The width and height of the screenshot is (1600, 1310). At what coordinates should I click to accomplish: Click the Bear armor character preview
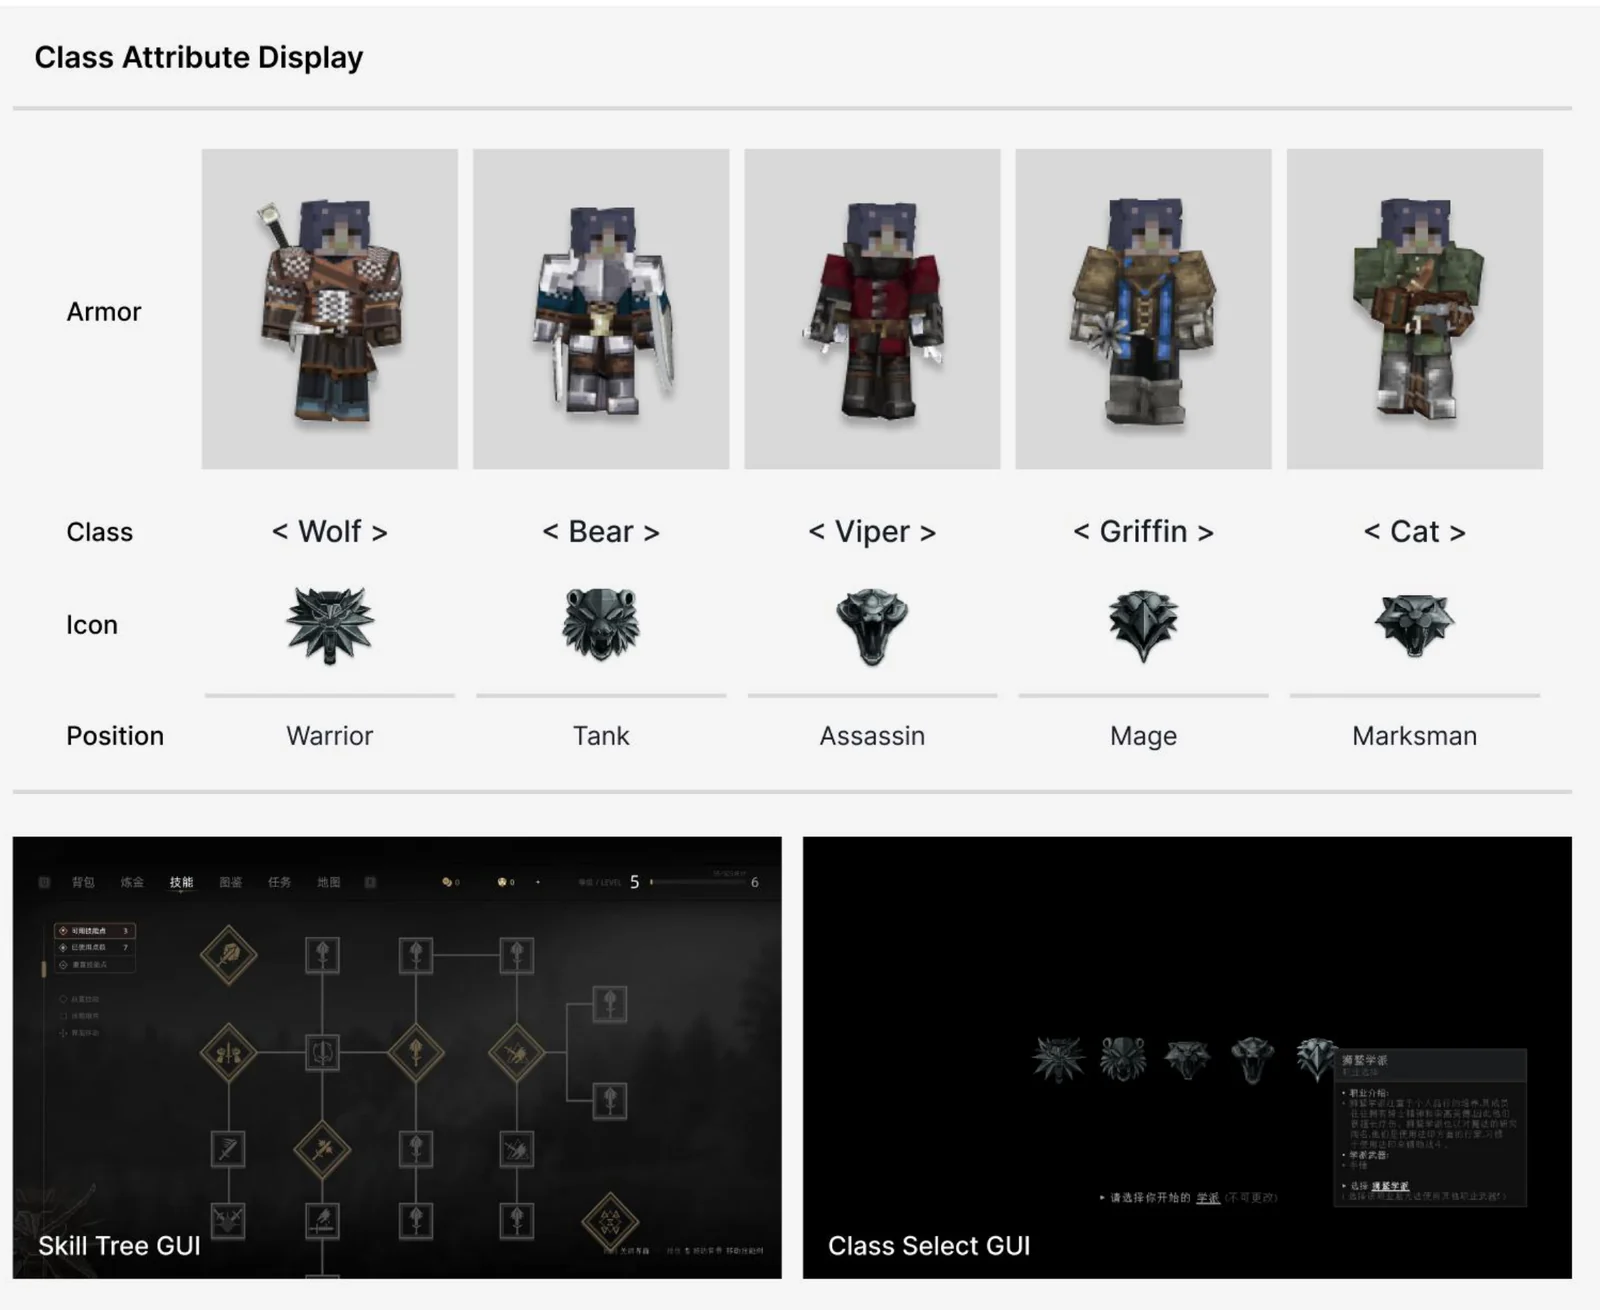(601, 309)
